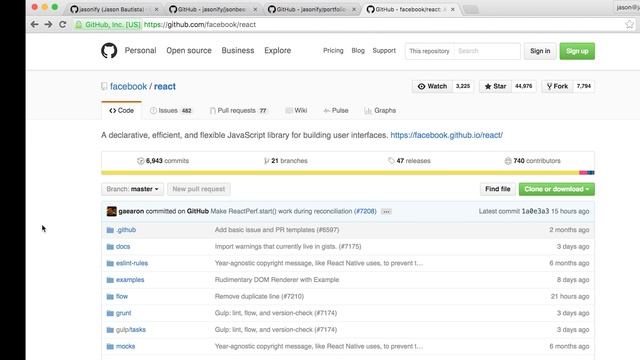640x360 pixels.
Task: Open the react repository name link
Action: (165, 87)
